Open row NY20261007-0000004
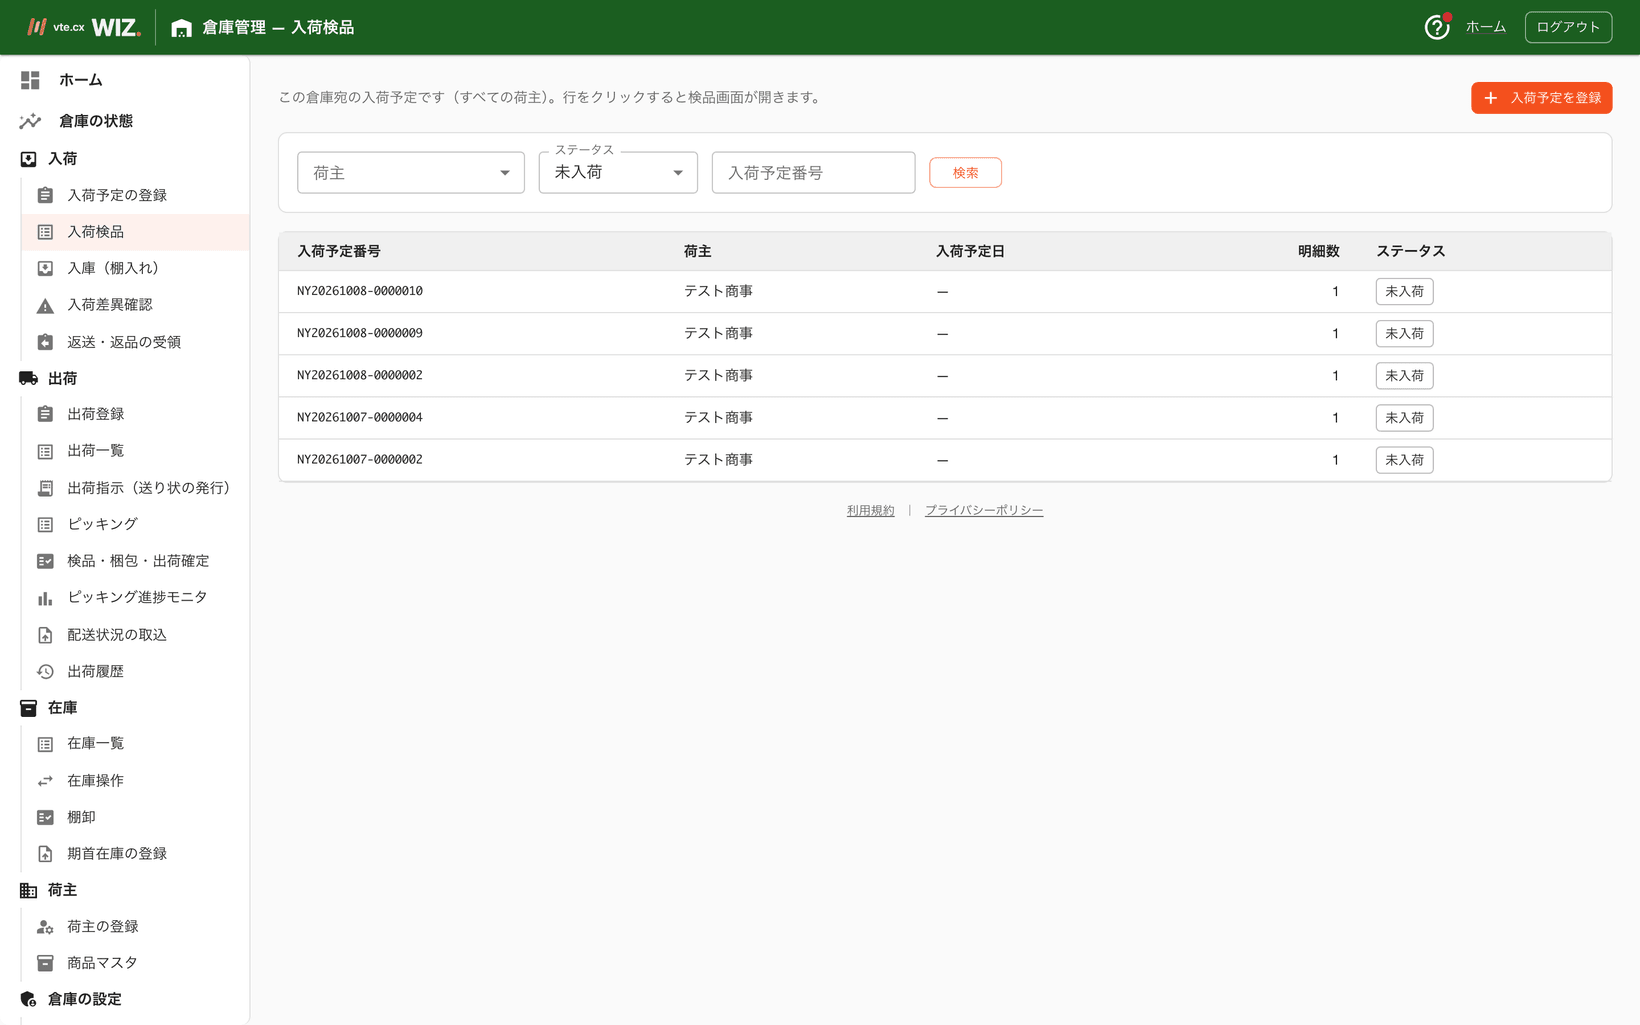This screenshot has height=1025, width=1640. tap(945, 418)
